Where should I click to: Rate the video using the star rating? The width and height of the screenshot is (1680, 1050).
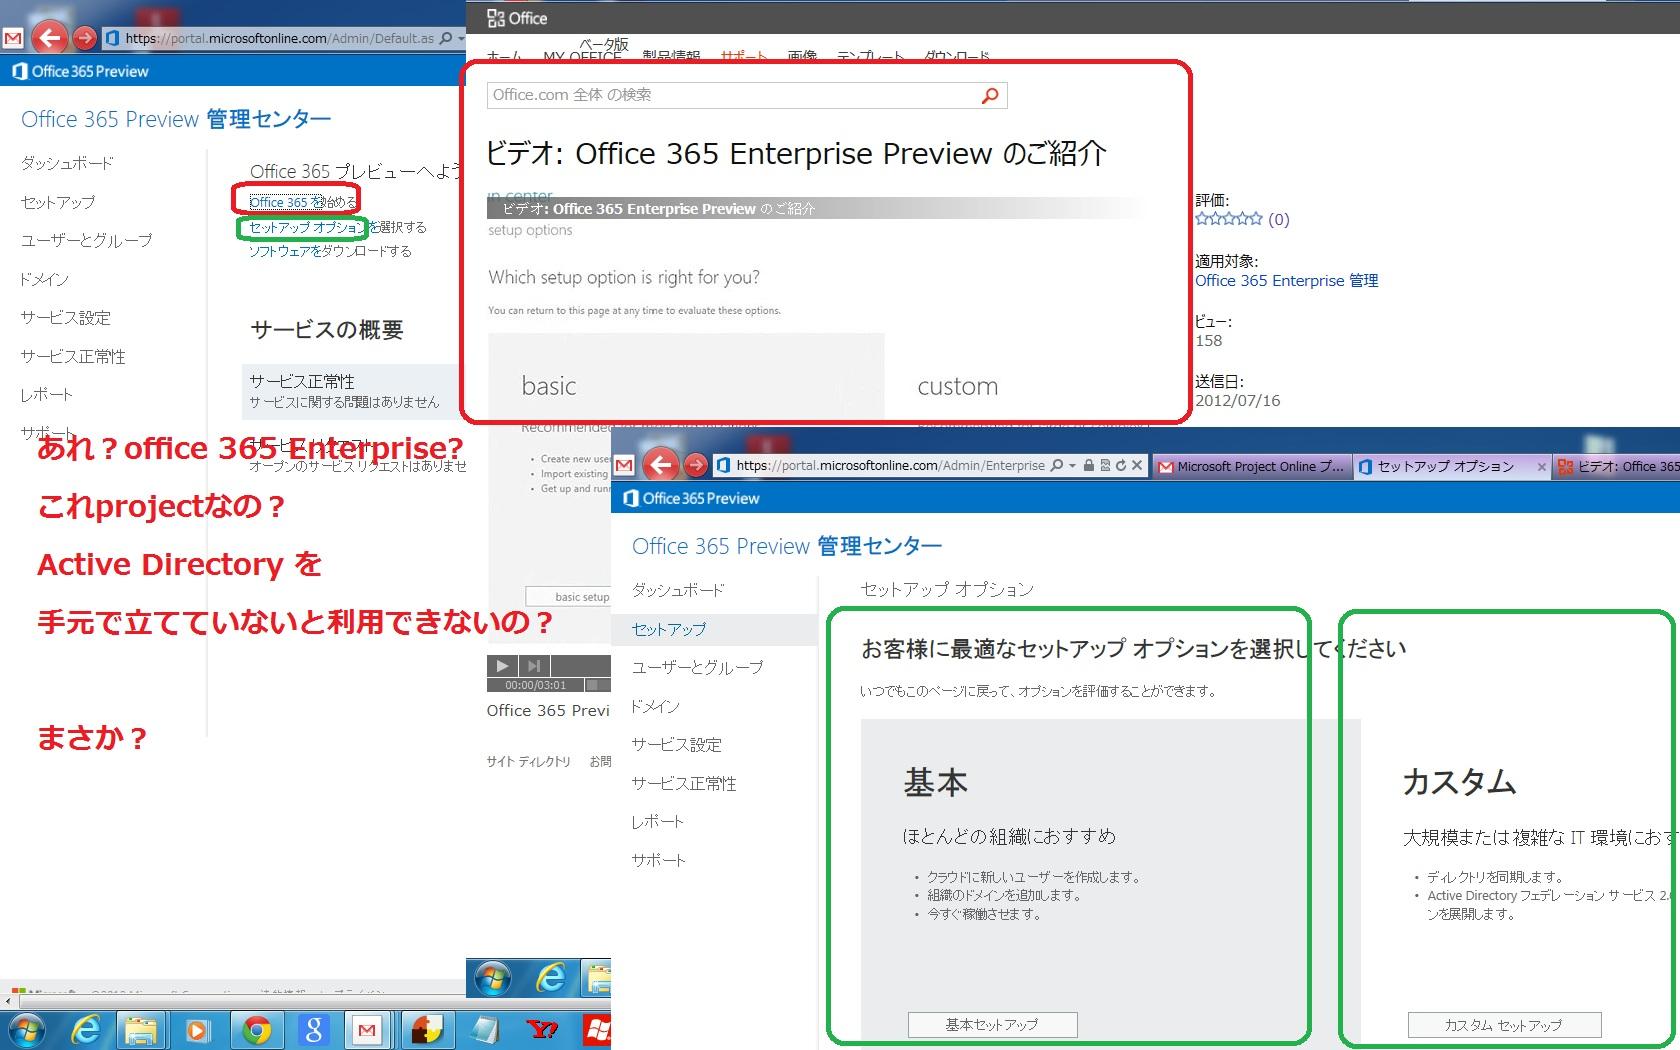pyautogui.click(x=1229, y=218)
